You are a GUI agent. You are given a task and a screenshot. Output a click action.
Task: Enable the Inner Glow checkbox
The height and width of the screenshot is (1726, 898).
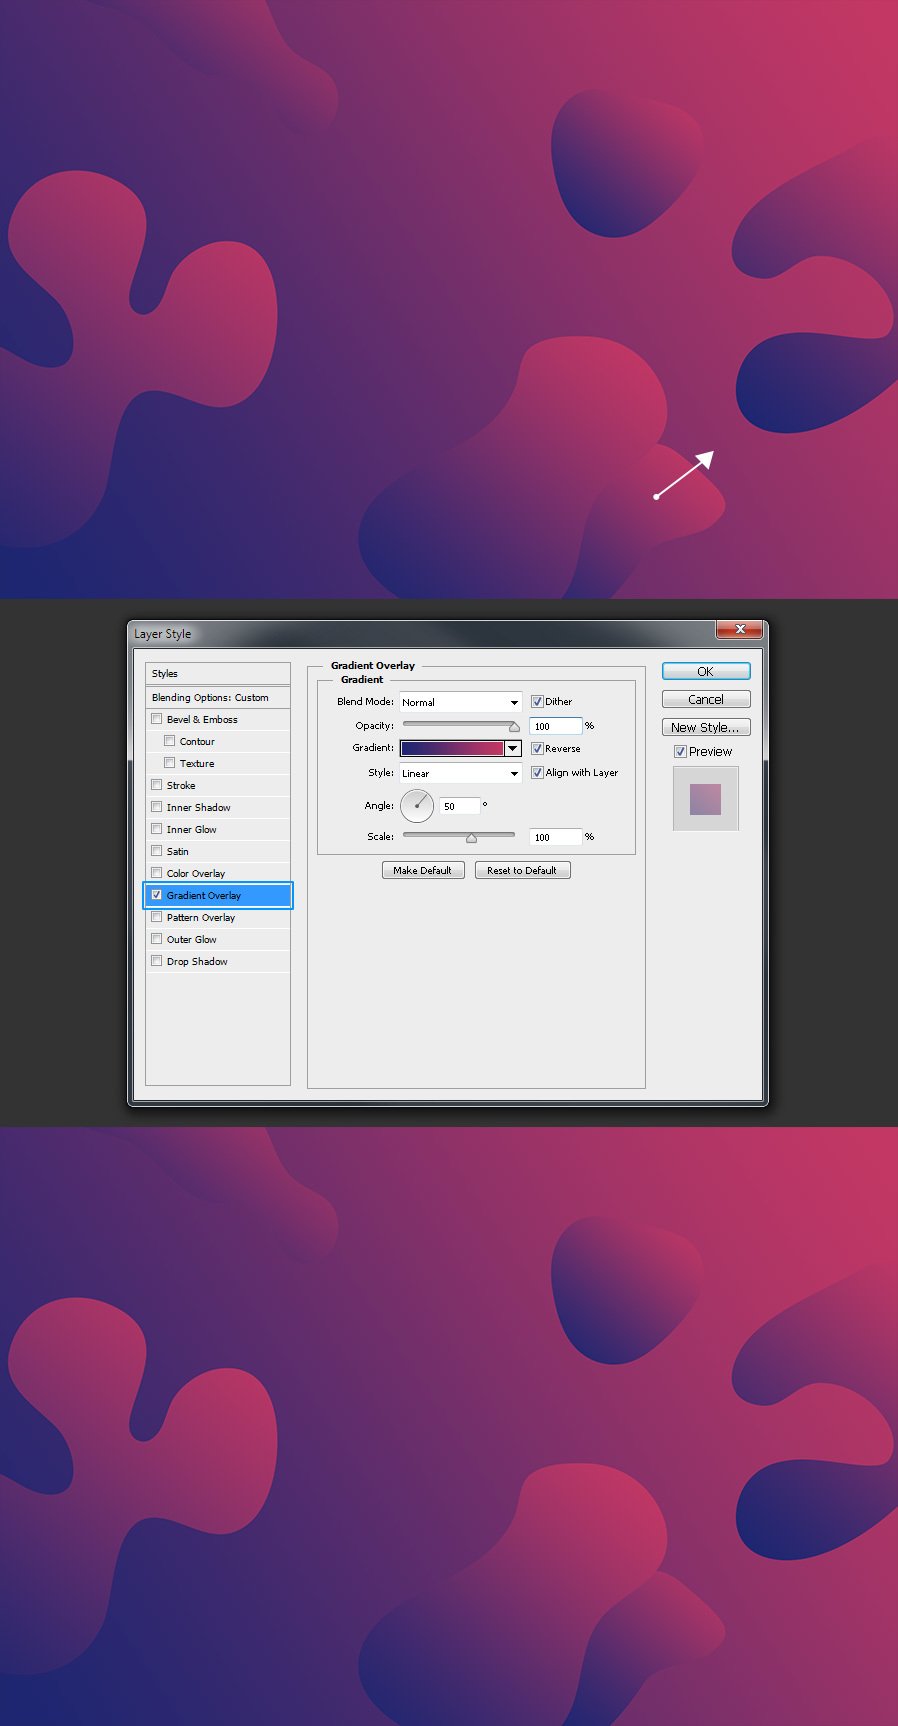pyautogui.click(x=156, y=829)
